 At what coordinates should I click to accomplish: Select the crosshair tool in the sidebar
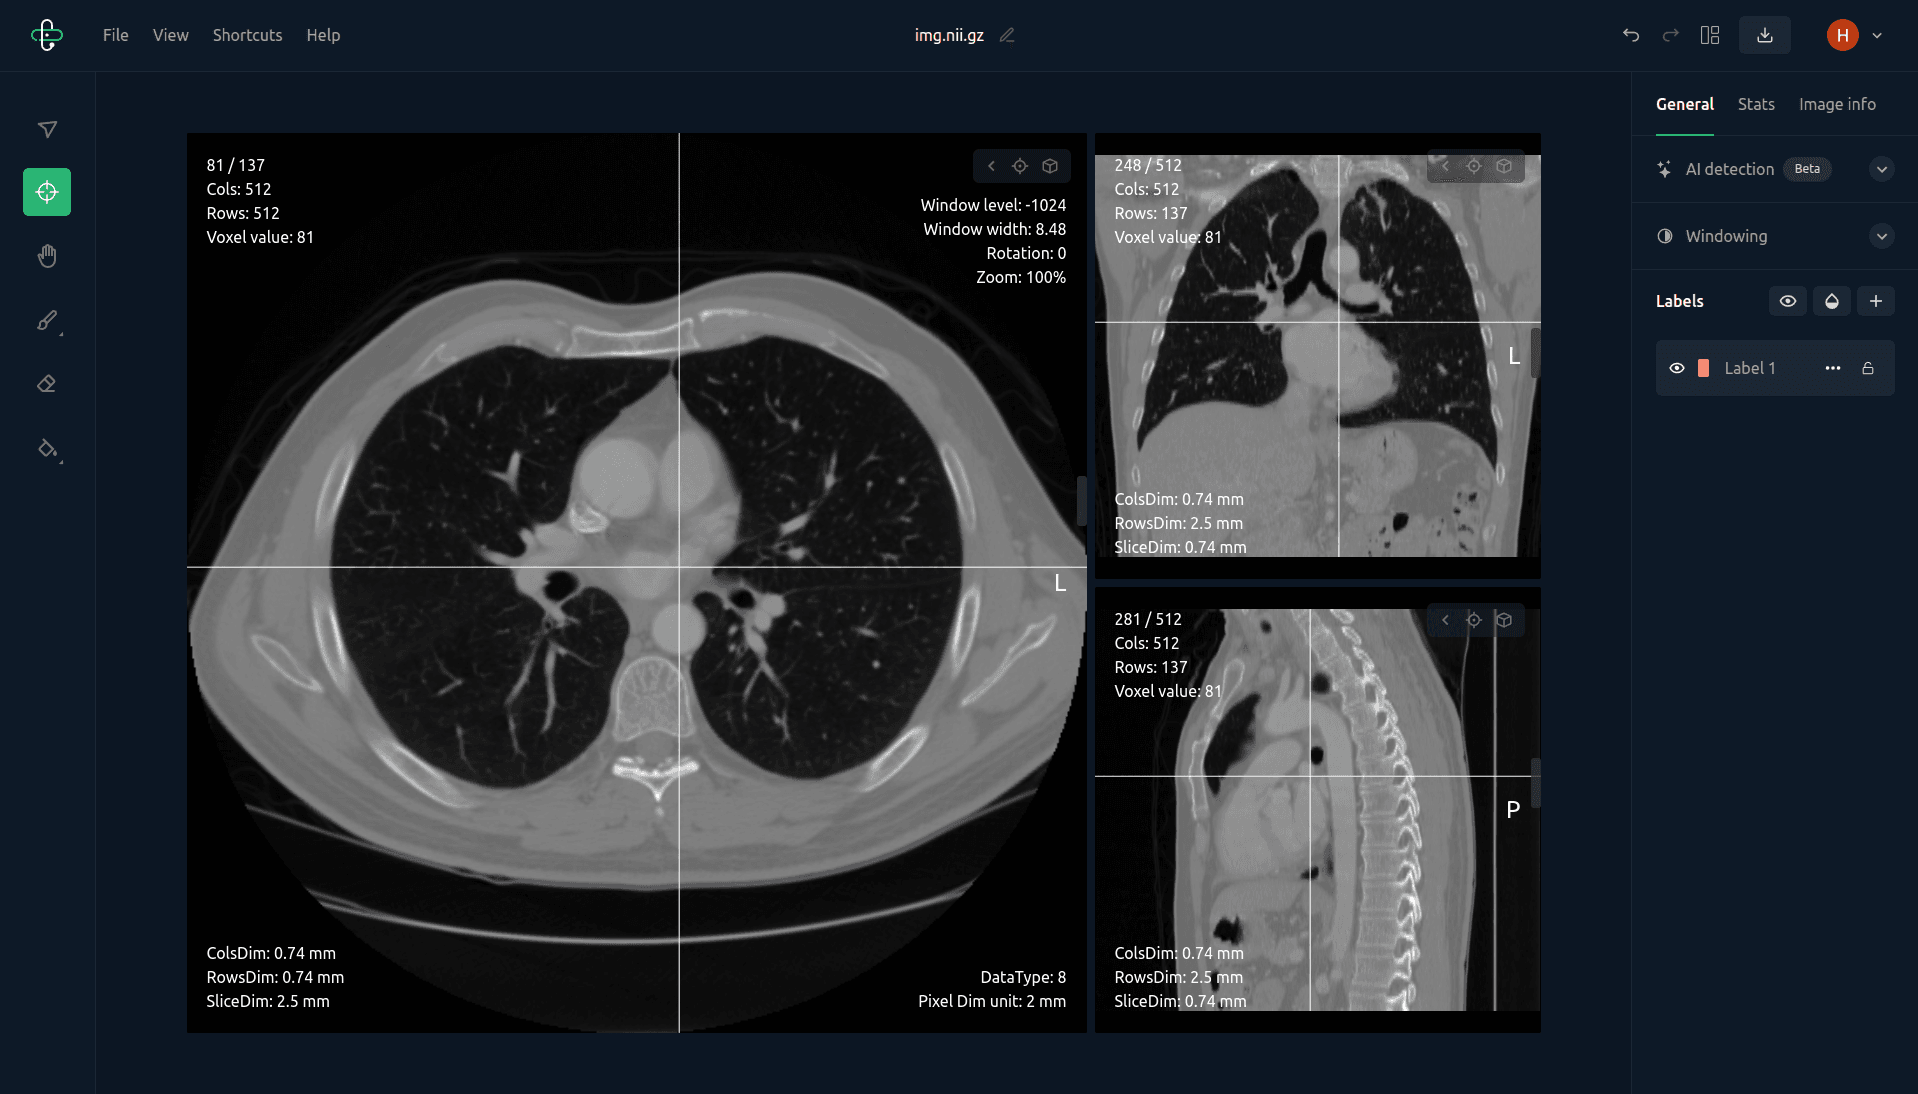[x=47, y=192]
